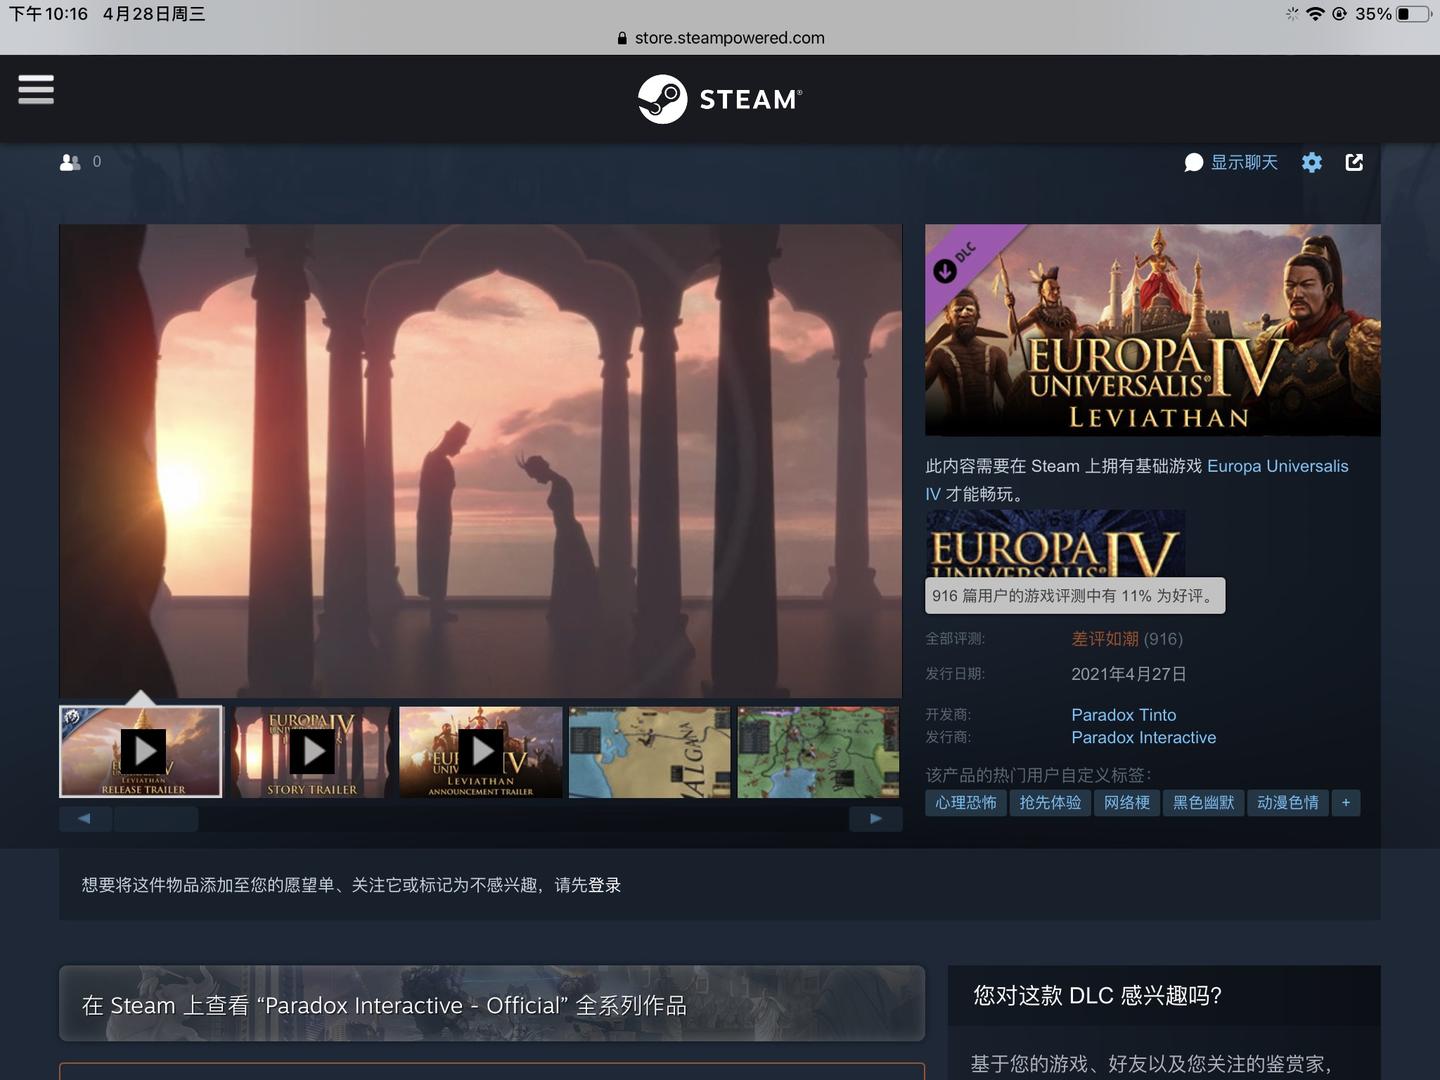Image resolution: width=1440 pixels, height=1080 pixels.
Task: Click the Paradox Tinto developer link
Action: pos(1123,714)
